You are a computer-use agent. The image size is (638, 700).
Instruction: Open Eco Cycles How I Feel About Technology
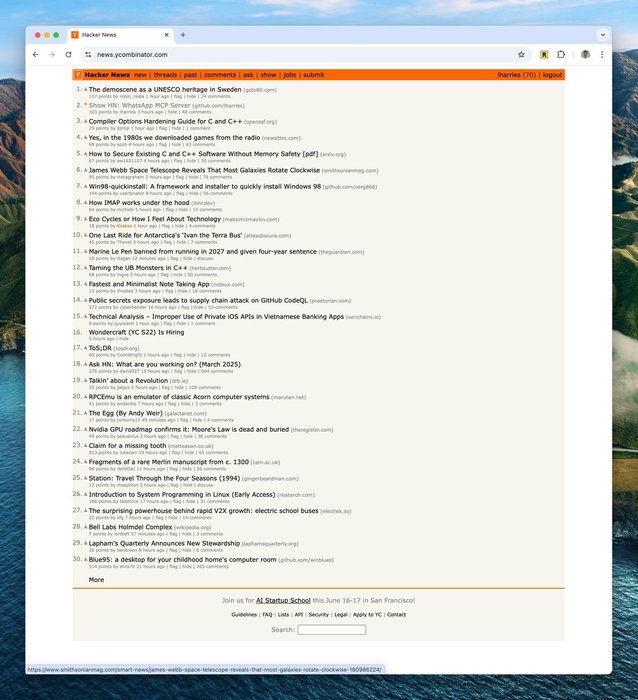pos(154,219)
